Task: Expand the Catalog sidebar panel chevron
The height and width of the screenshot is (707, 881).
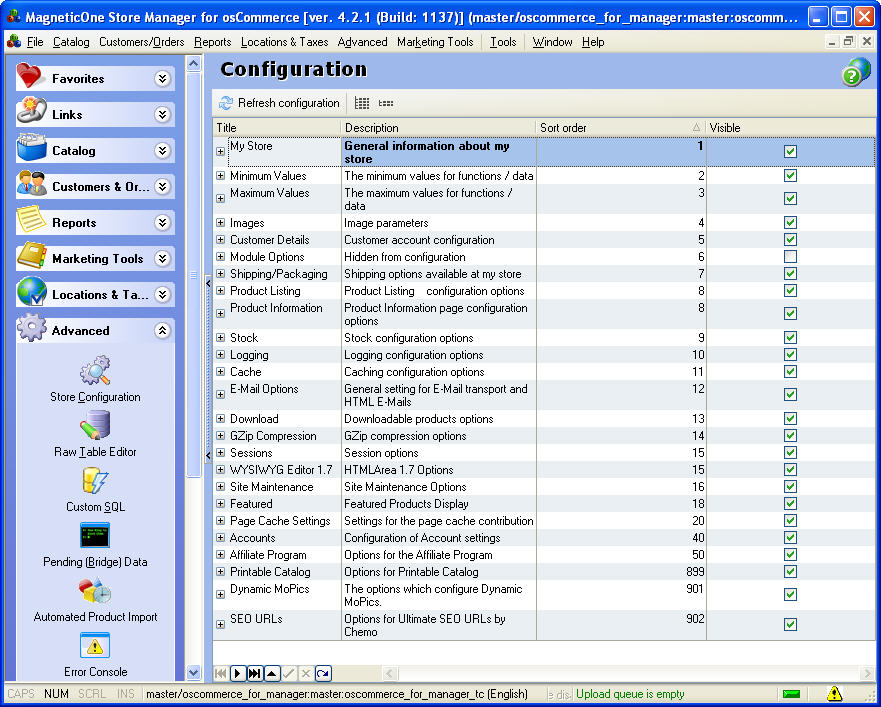Action: [x=162, y=150]
